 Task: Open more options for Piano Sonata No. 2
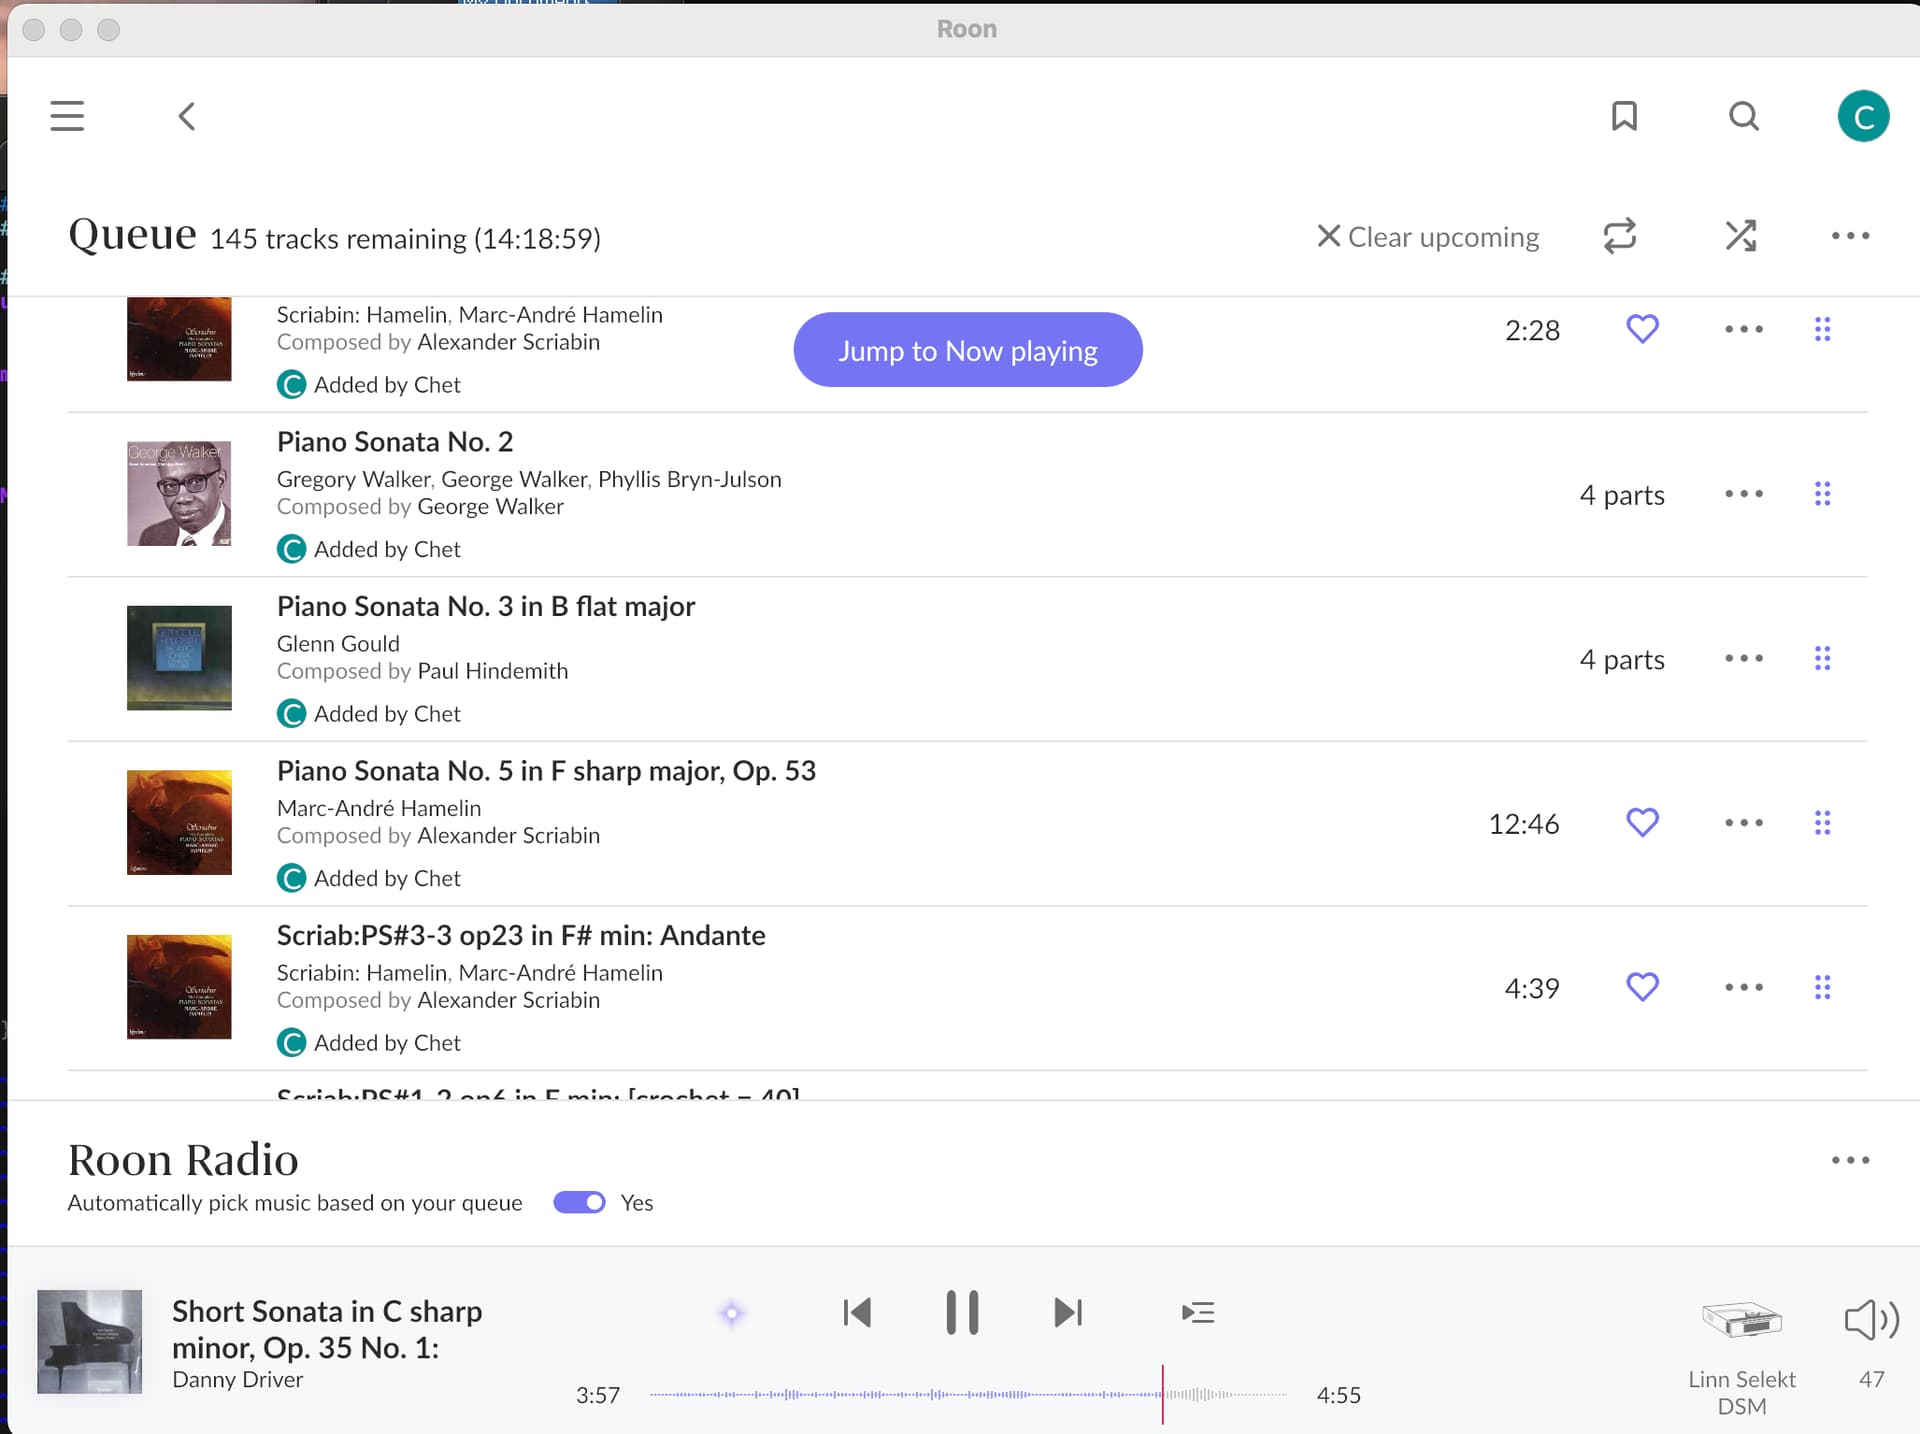tap(1744, 494)
